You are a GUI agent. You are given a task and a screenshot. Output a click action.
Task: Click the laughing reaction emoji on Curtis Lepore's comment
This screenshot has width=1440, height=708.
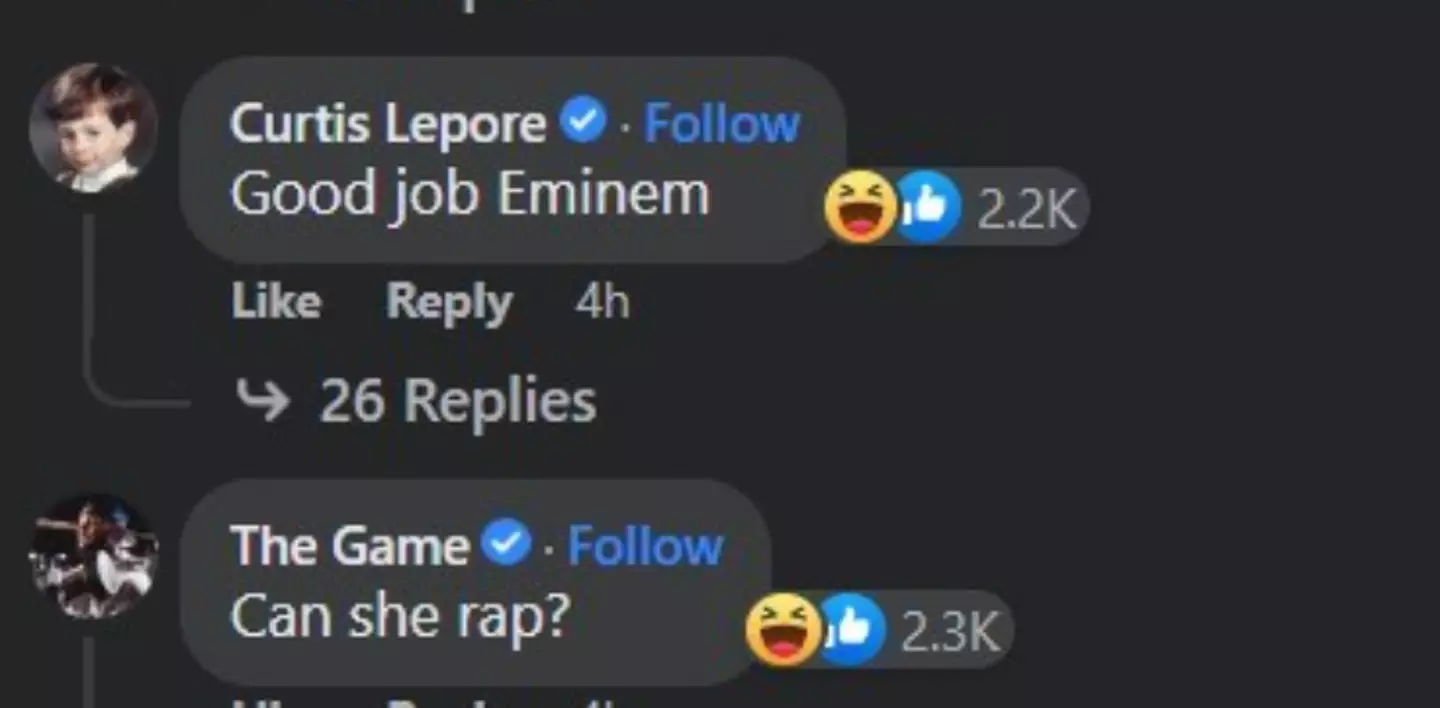coord(858,208)
